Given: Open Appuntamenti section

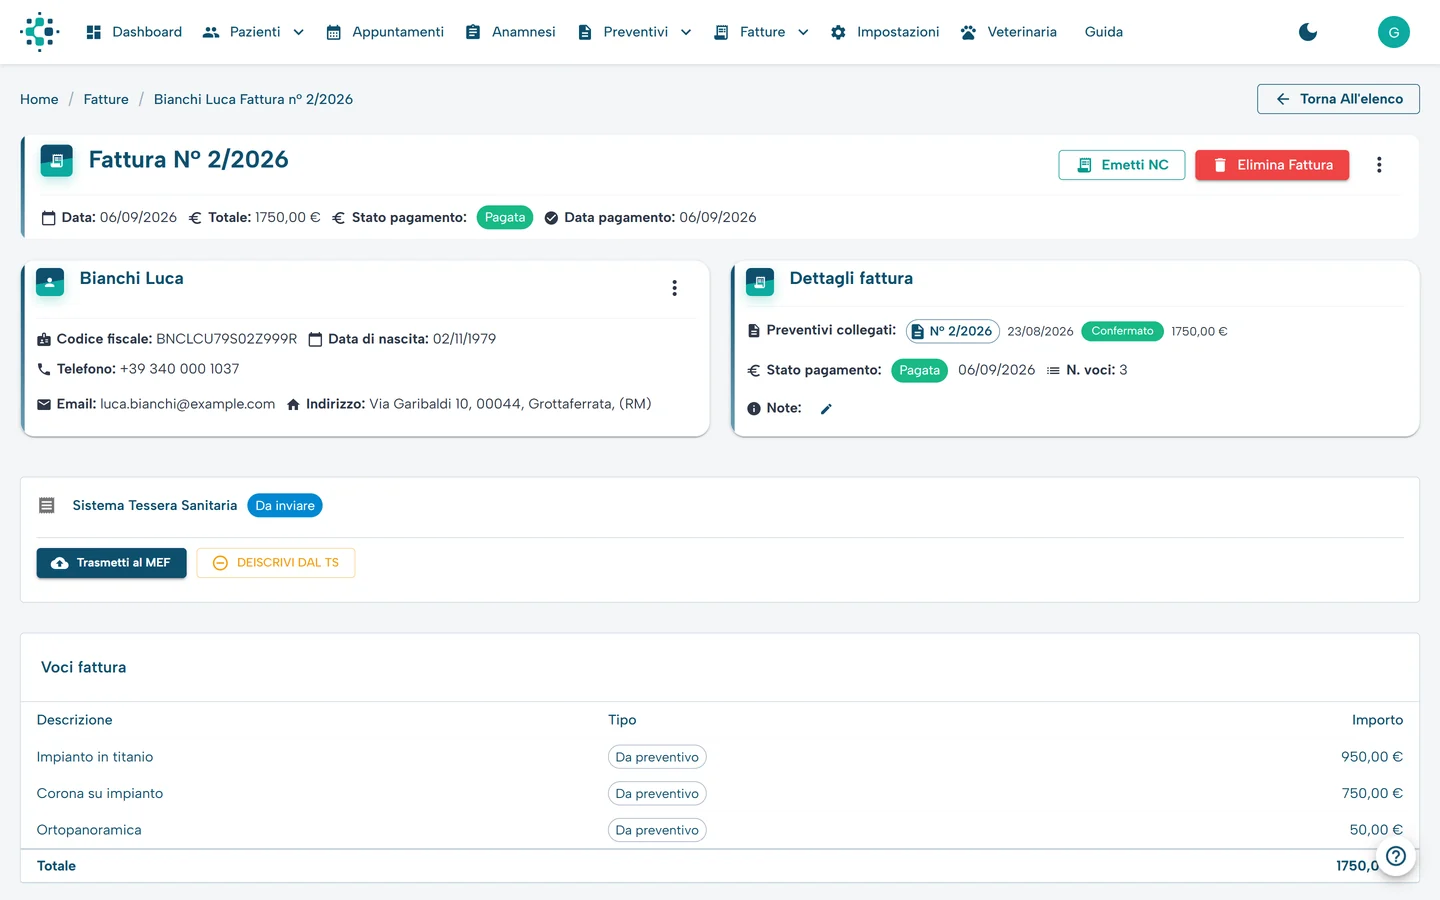Looking at the screenshot, I should click(385, 32).
